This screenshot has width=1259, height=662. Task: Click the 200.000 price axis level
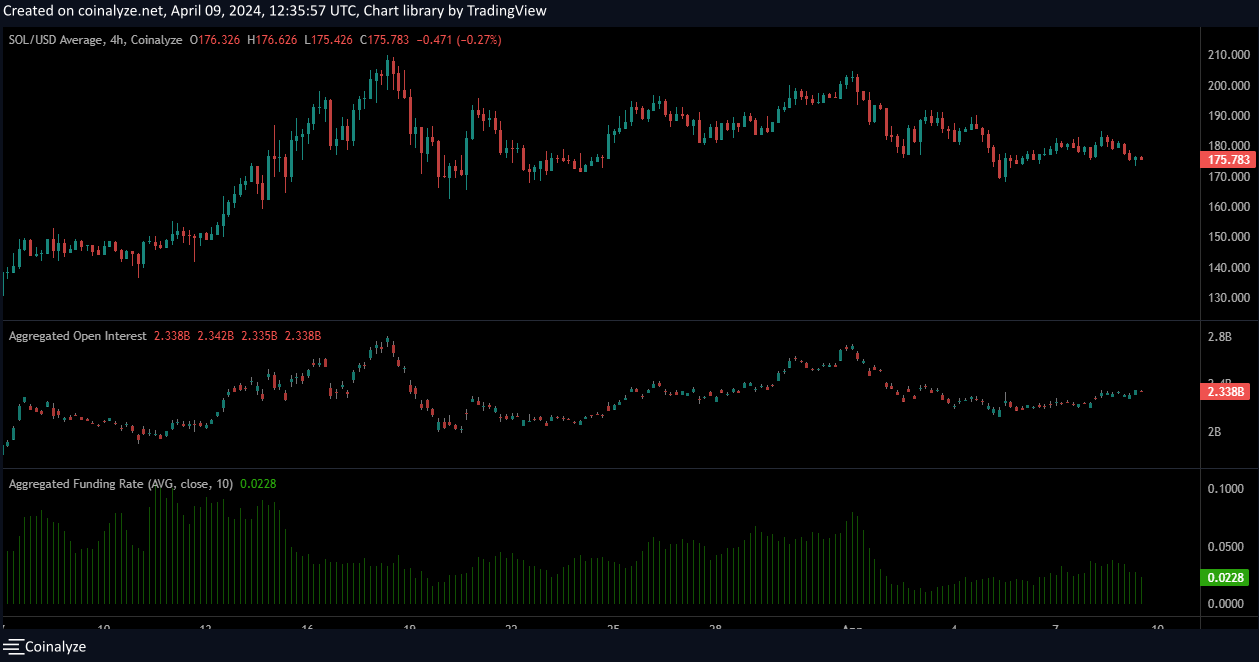(x=1228, y=86)
